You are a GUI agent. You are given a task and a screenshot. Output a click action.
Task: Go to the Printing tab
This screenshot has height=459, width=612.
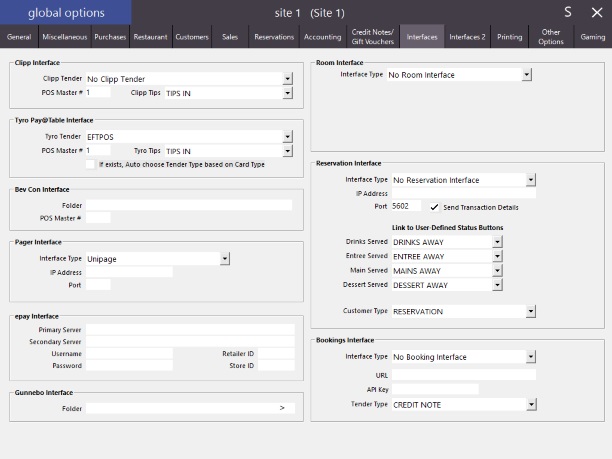click(x=510, y=37)
